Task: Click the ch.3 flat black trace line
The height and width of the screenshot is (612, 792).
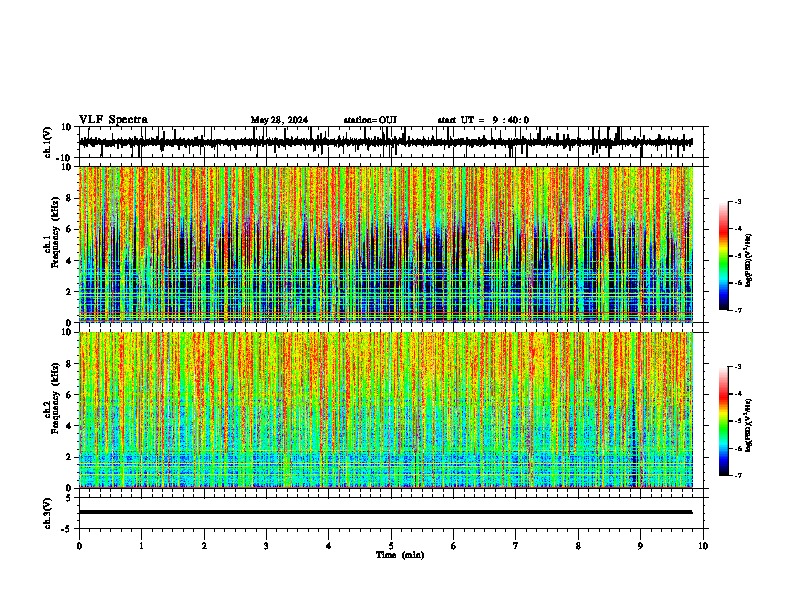Action: pyautogui.click(x=385, y=512)
